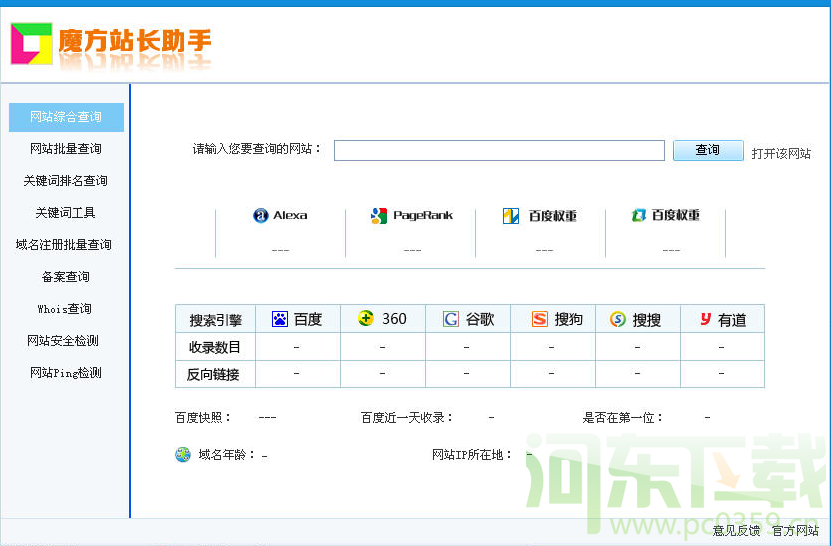Screen dimensions: 831x546
Task: Click the 搜索引擎 table header cell
Action: coord(216,320)
